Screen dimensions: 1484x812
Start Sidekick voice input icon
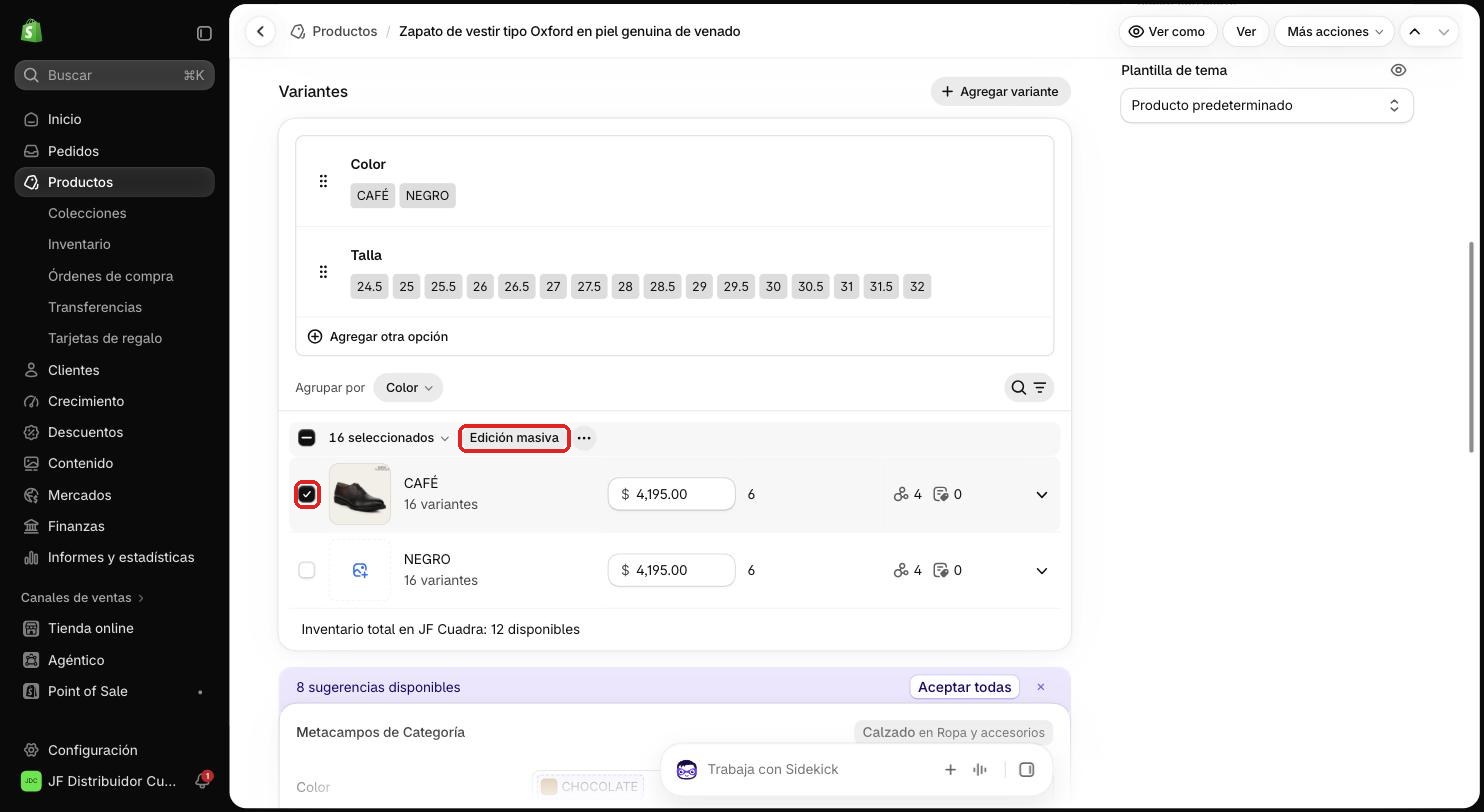click(980, 769)
